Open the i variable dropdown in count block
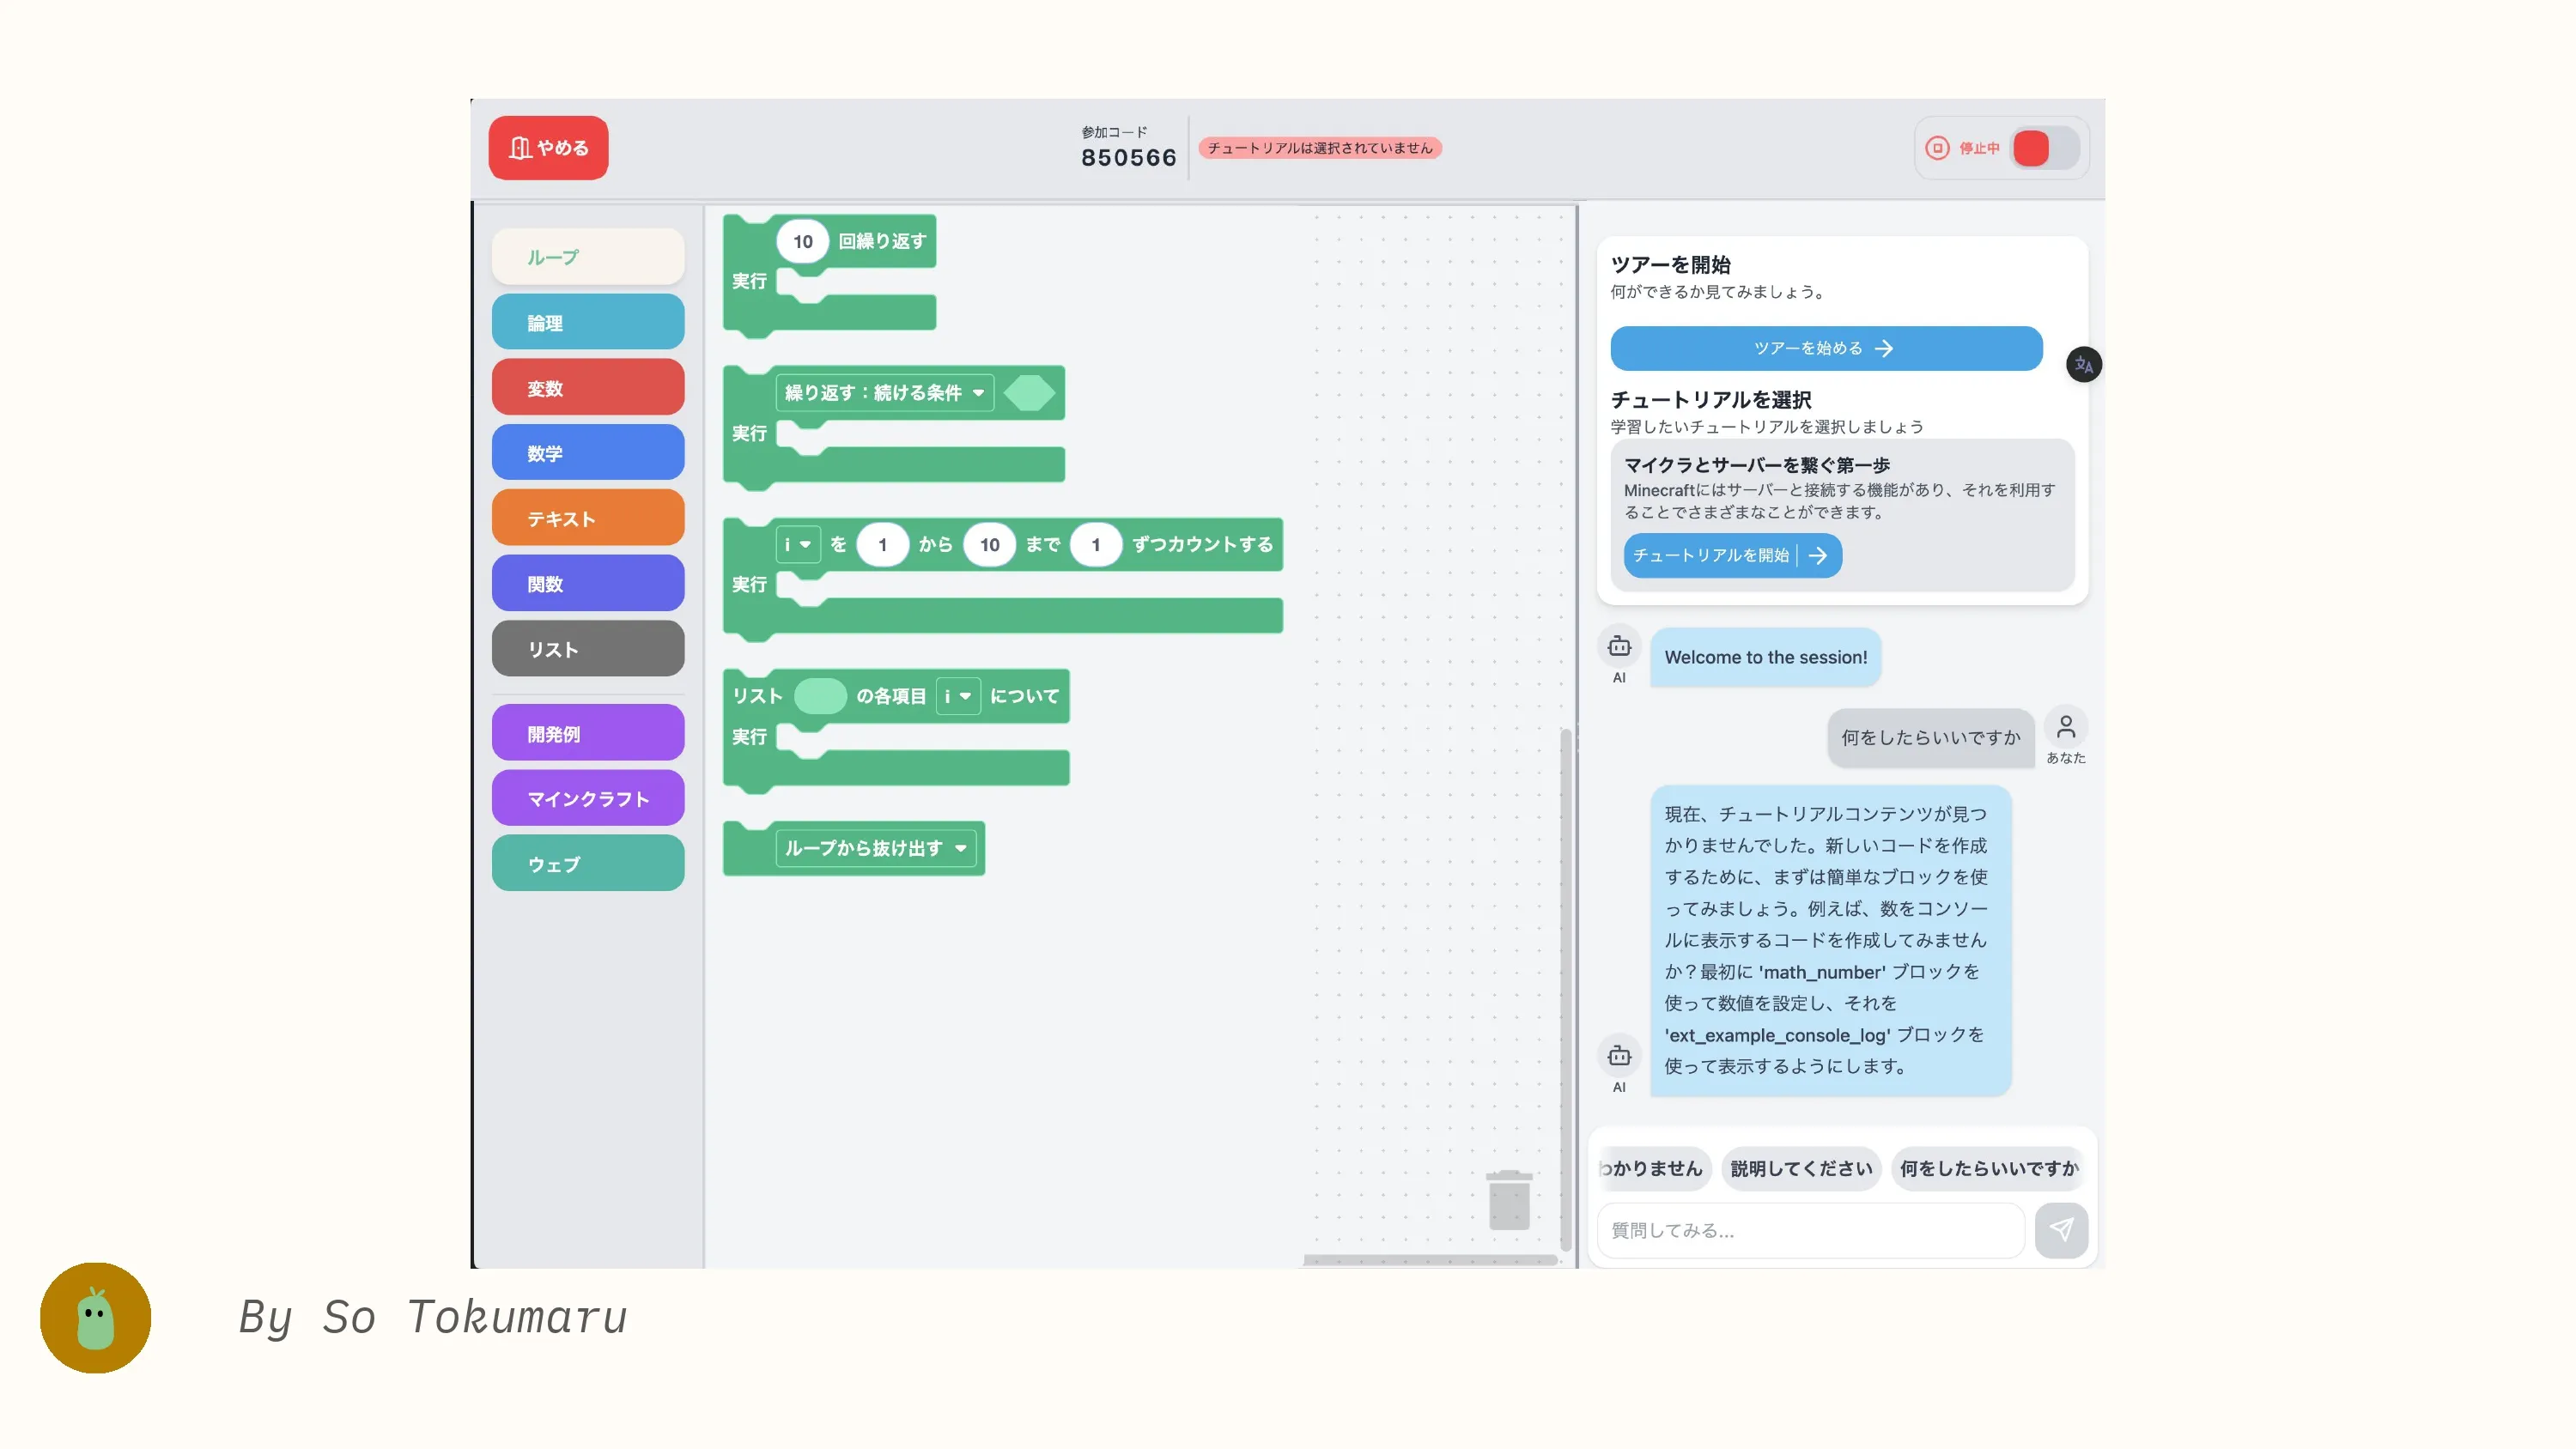This screenshot has height=1449, width=2576. 798,544
